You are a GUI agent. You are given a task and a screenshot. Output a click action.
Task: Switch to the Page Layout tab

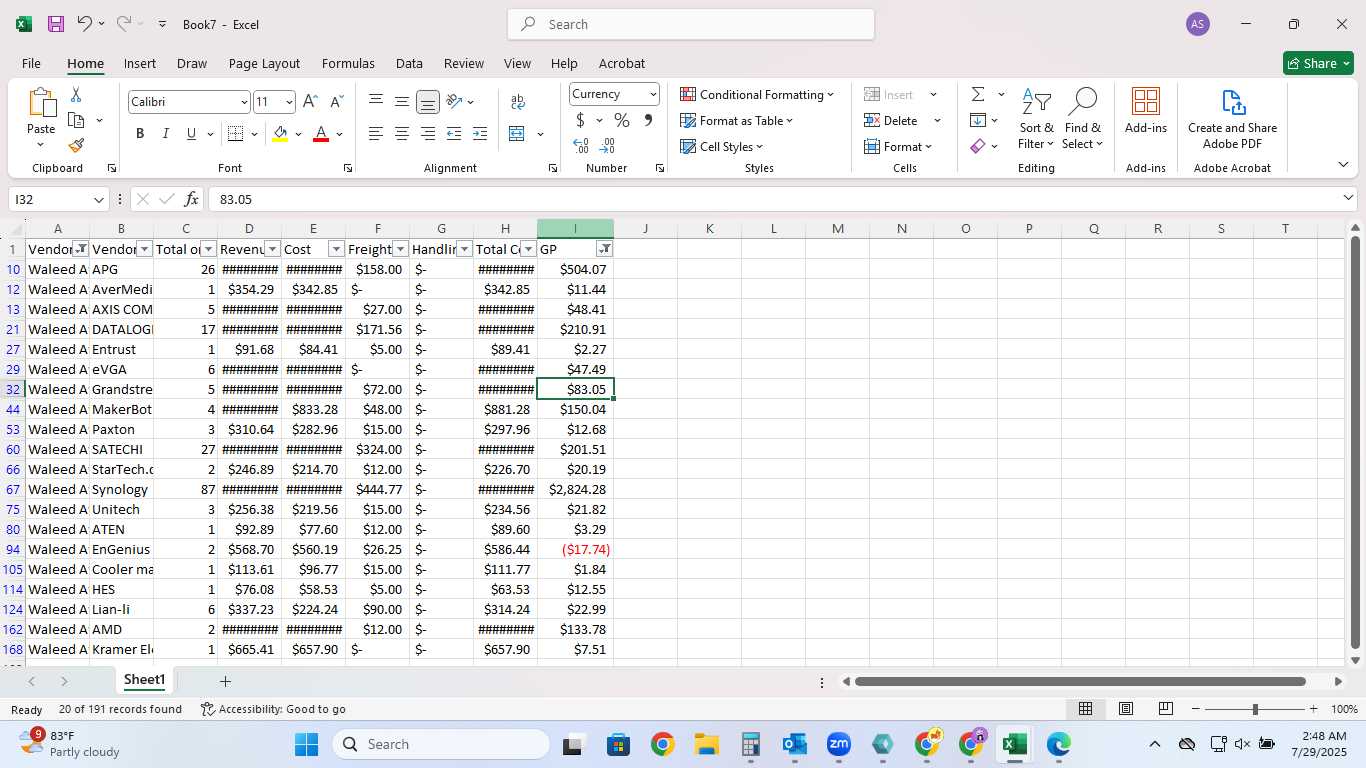point(264,63)
